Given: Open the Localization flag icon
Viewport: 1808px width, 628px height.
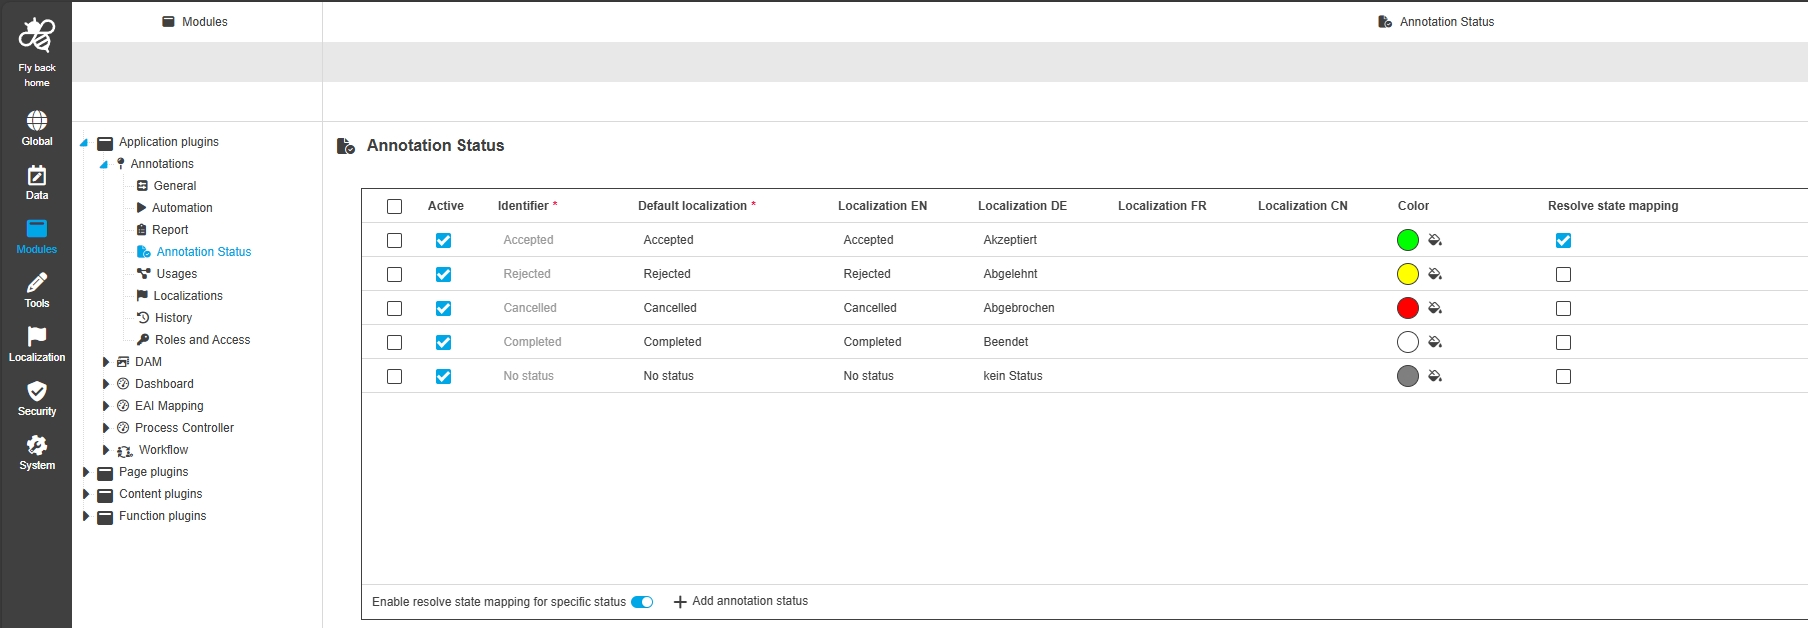Looking at the screenshot, I should [x=37, y=338].
